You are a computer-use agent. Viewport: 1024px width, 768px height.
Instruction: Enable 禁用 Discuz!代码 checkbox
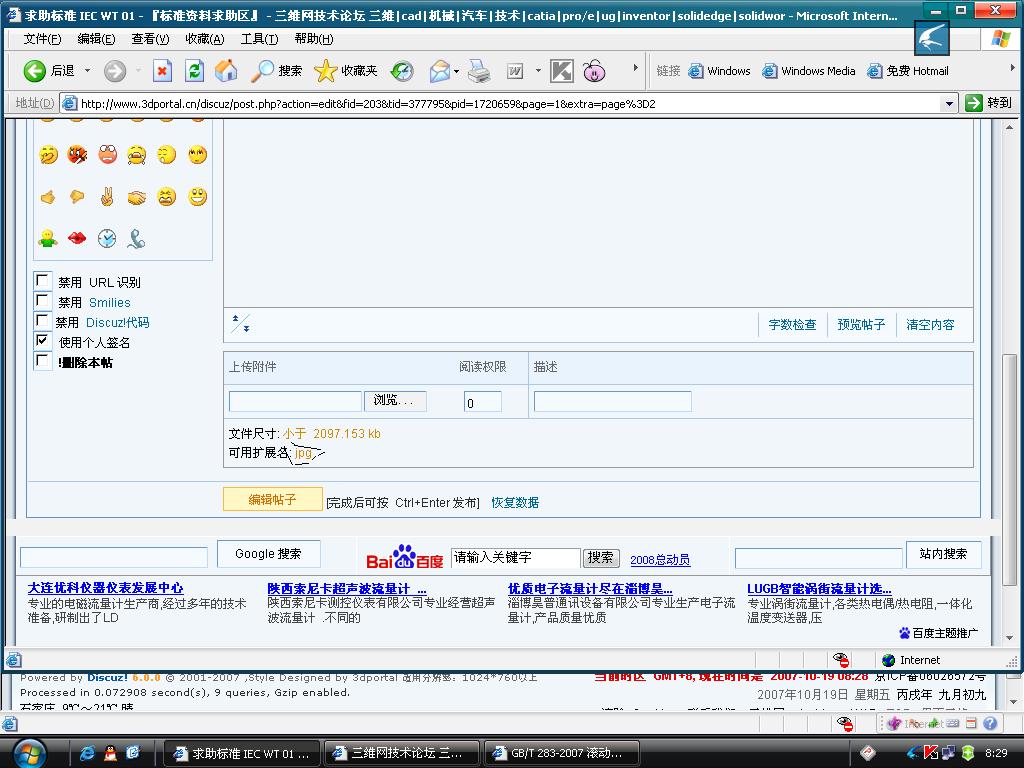42,321
